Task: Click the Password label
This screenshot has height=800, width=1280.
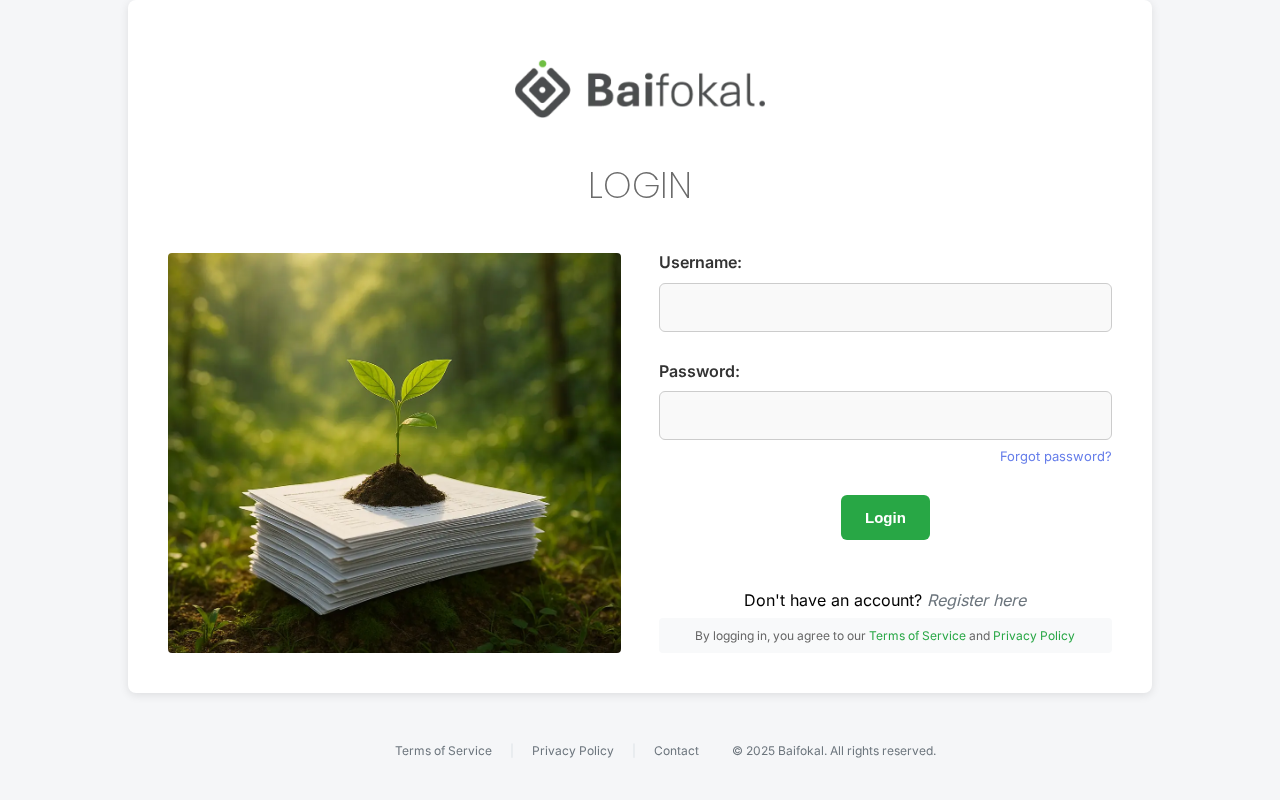Action: click(x=699, y=371)
